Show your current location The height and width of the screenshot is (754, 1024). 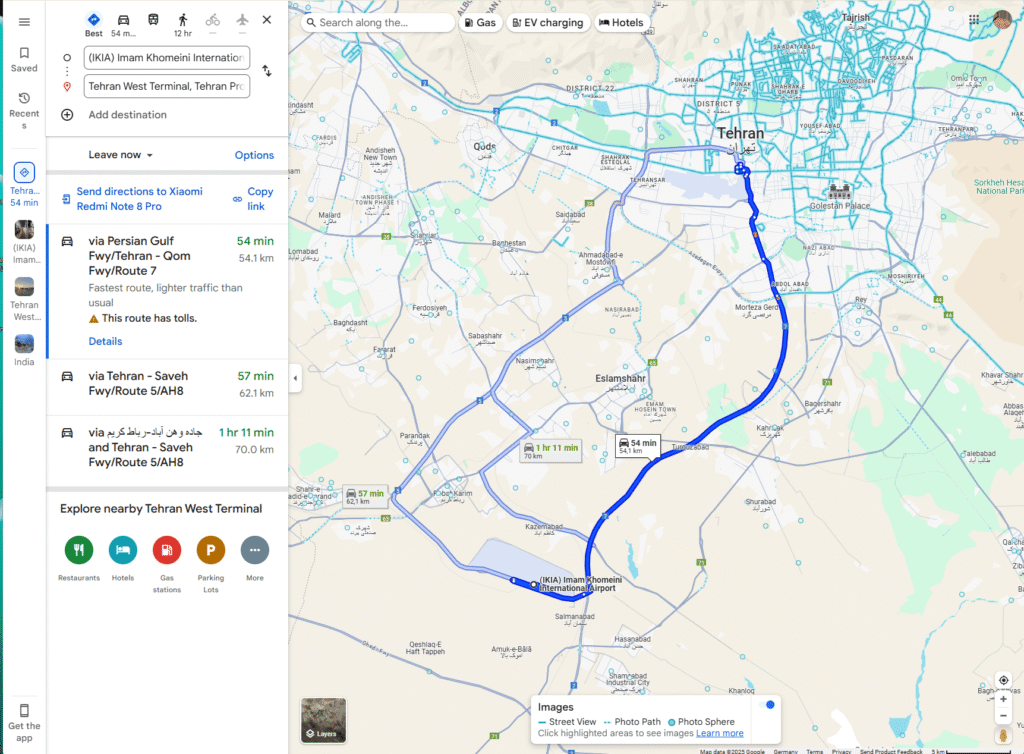click(1003, 680)
